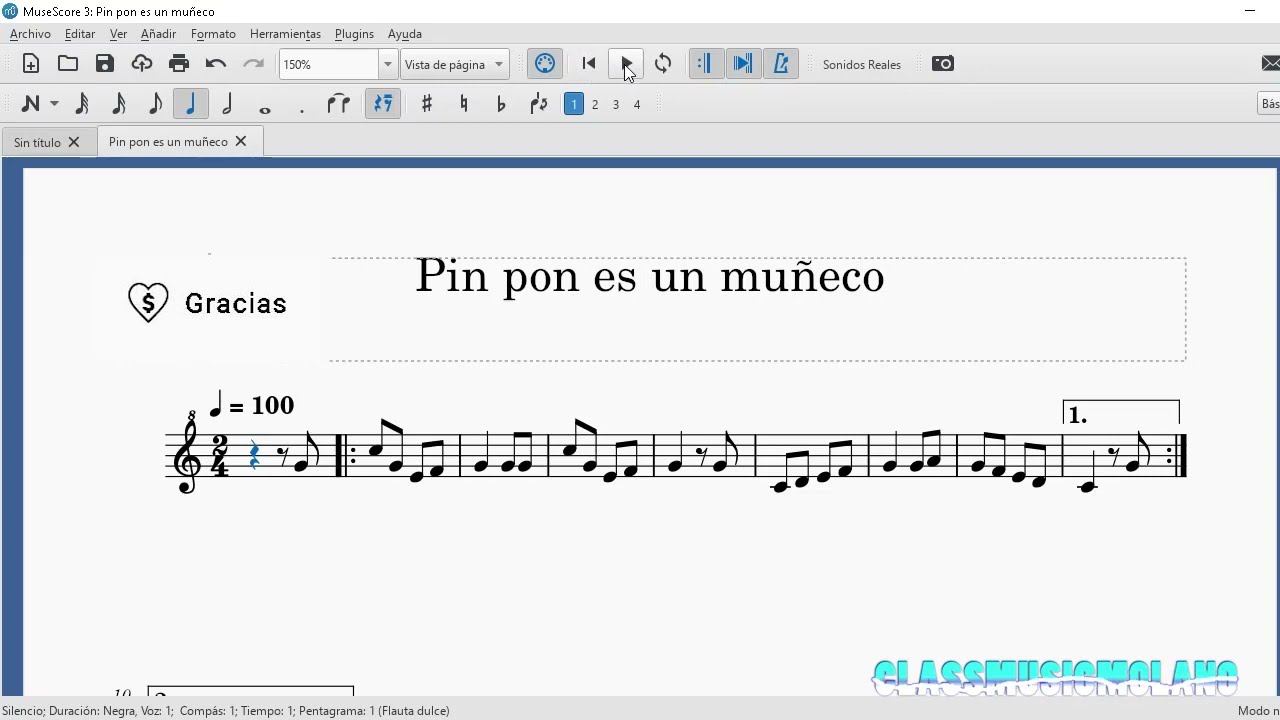Select eighth note duration
This screenshot has width=1280, height=720.
[x=155, y=104]
